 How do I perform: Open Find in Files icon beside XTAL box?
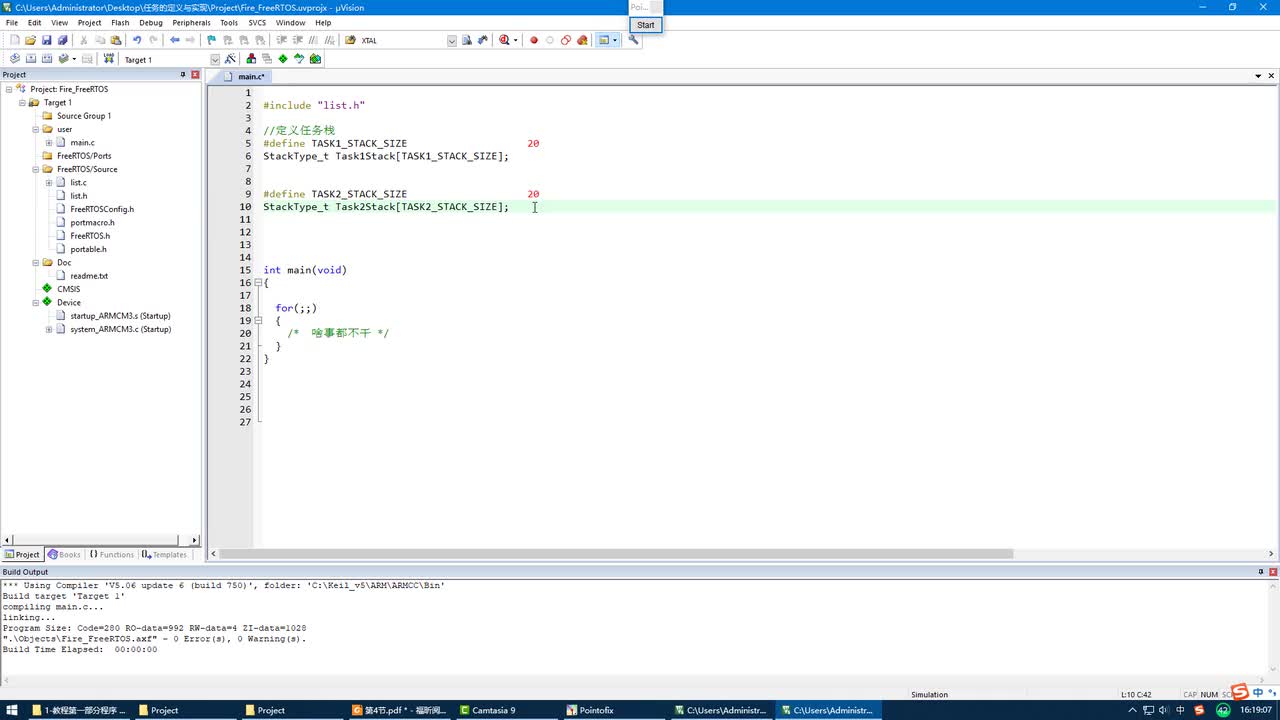tap(467, 40)
